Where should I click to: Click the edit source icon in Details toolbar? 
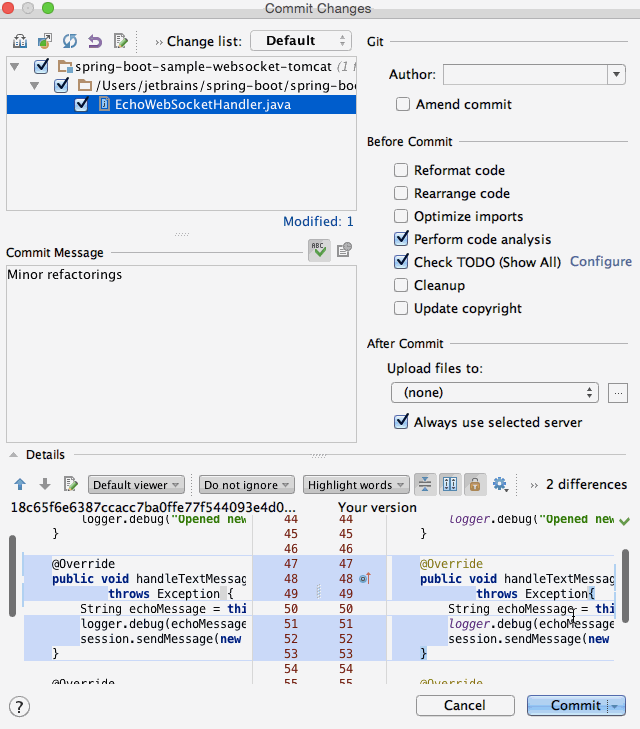tap(70, 484)
